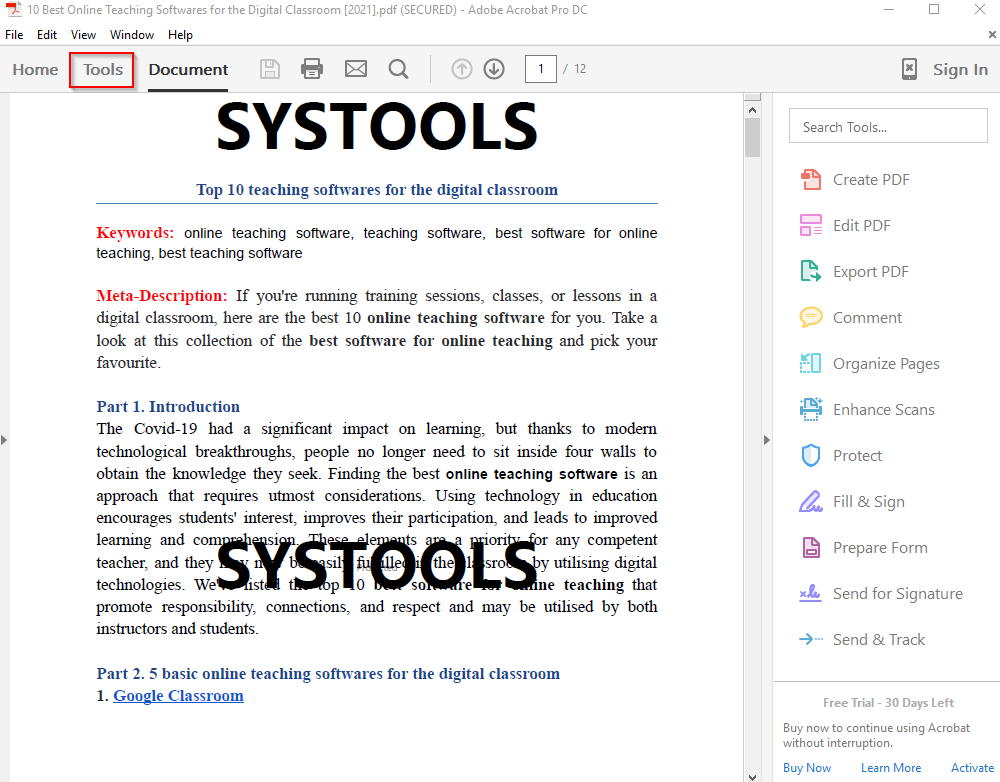Click the Export PDF tool icon
This screenshot has width=1000, height=782.
(x=811, y=272)
